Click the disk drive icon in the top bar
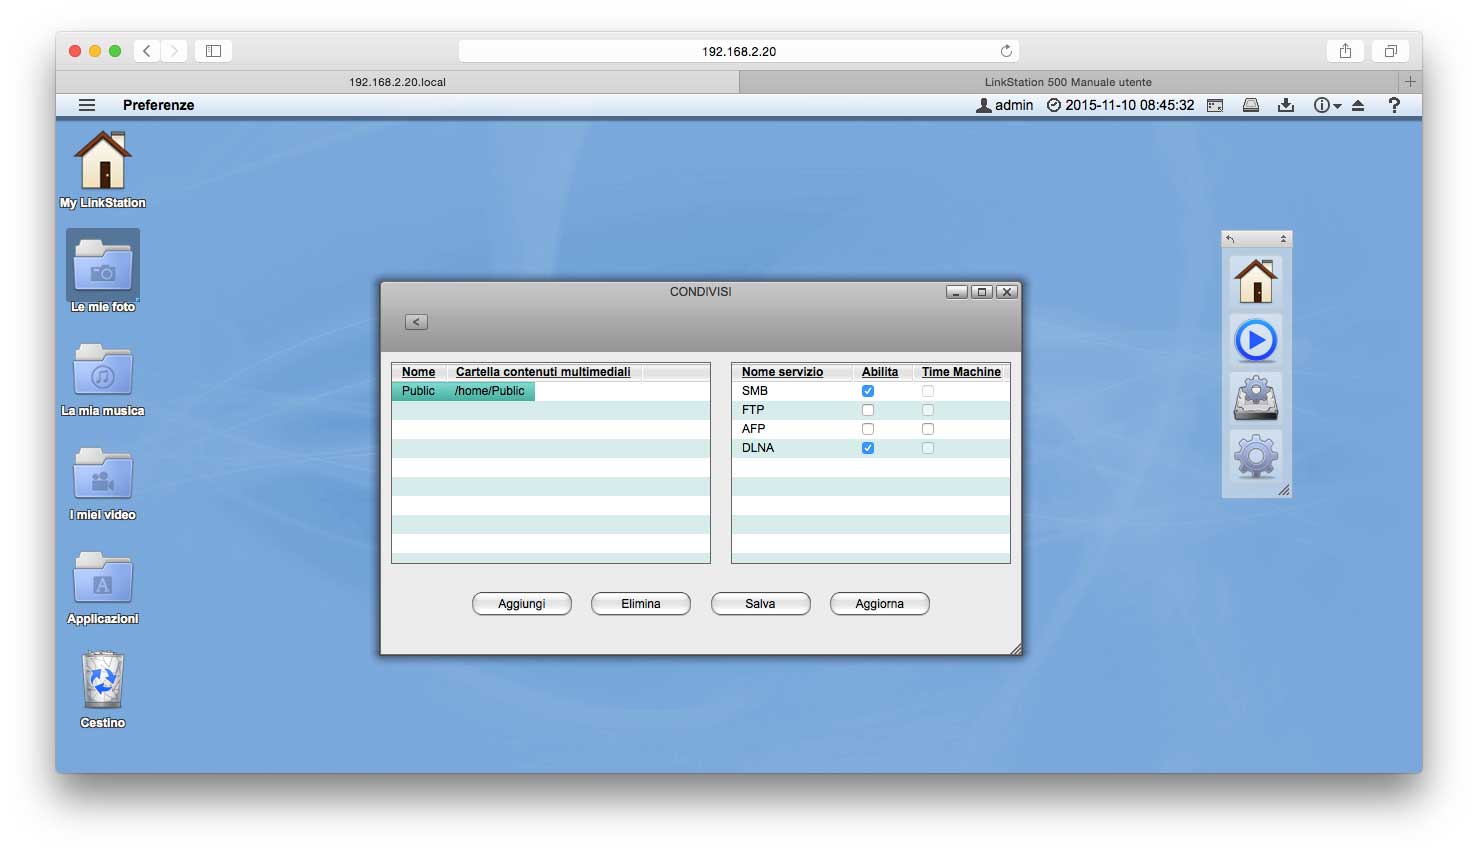Image resolution: width=1478 pixels, height=853 pixels. (1250, 105)
